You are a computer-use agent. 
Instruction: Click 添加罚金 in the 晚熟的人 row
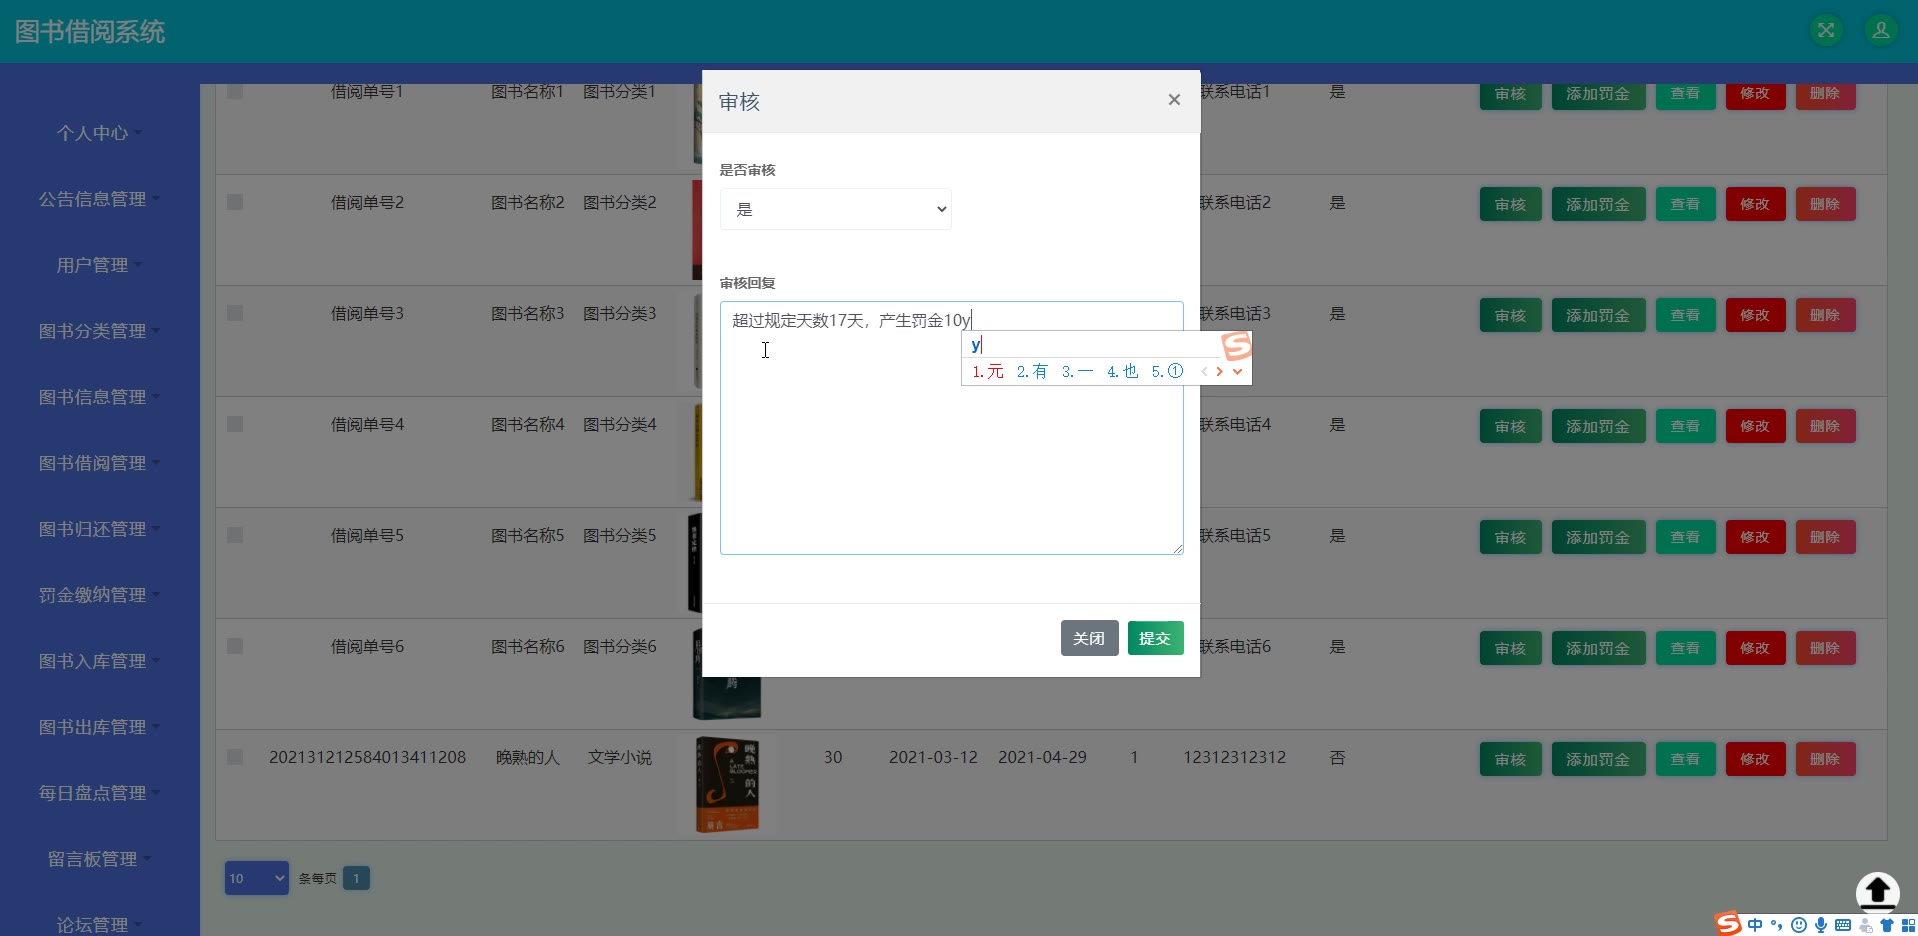[x=1598, y=759]
